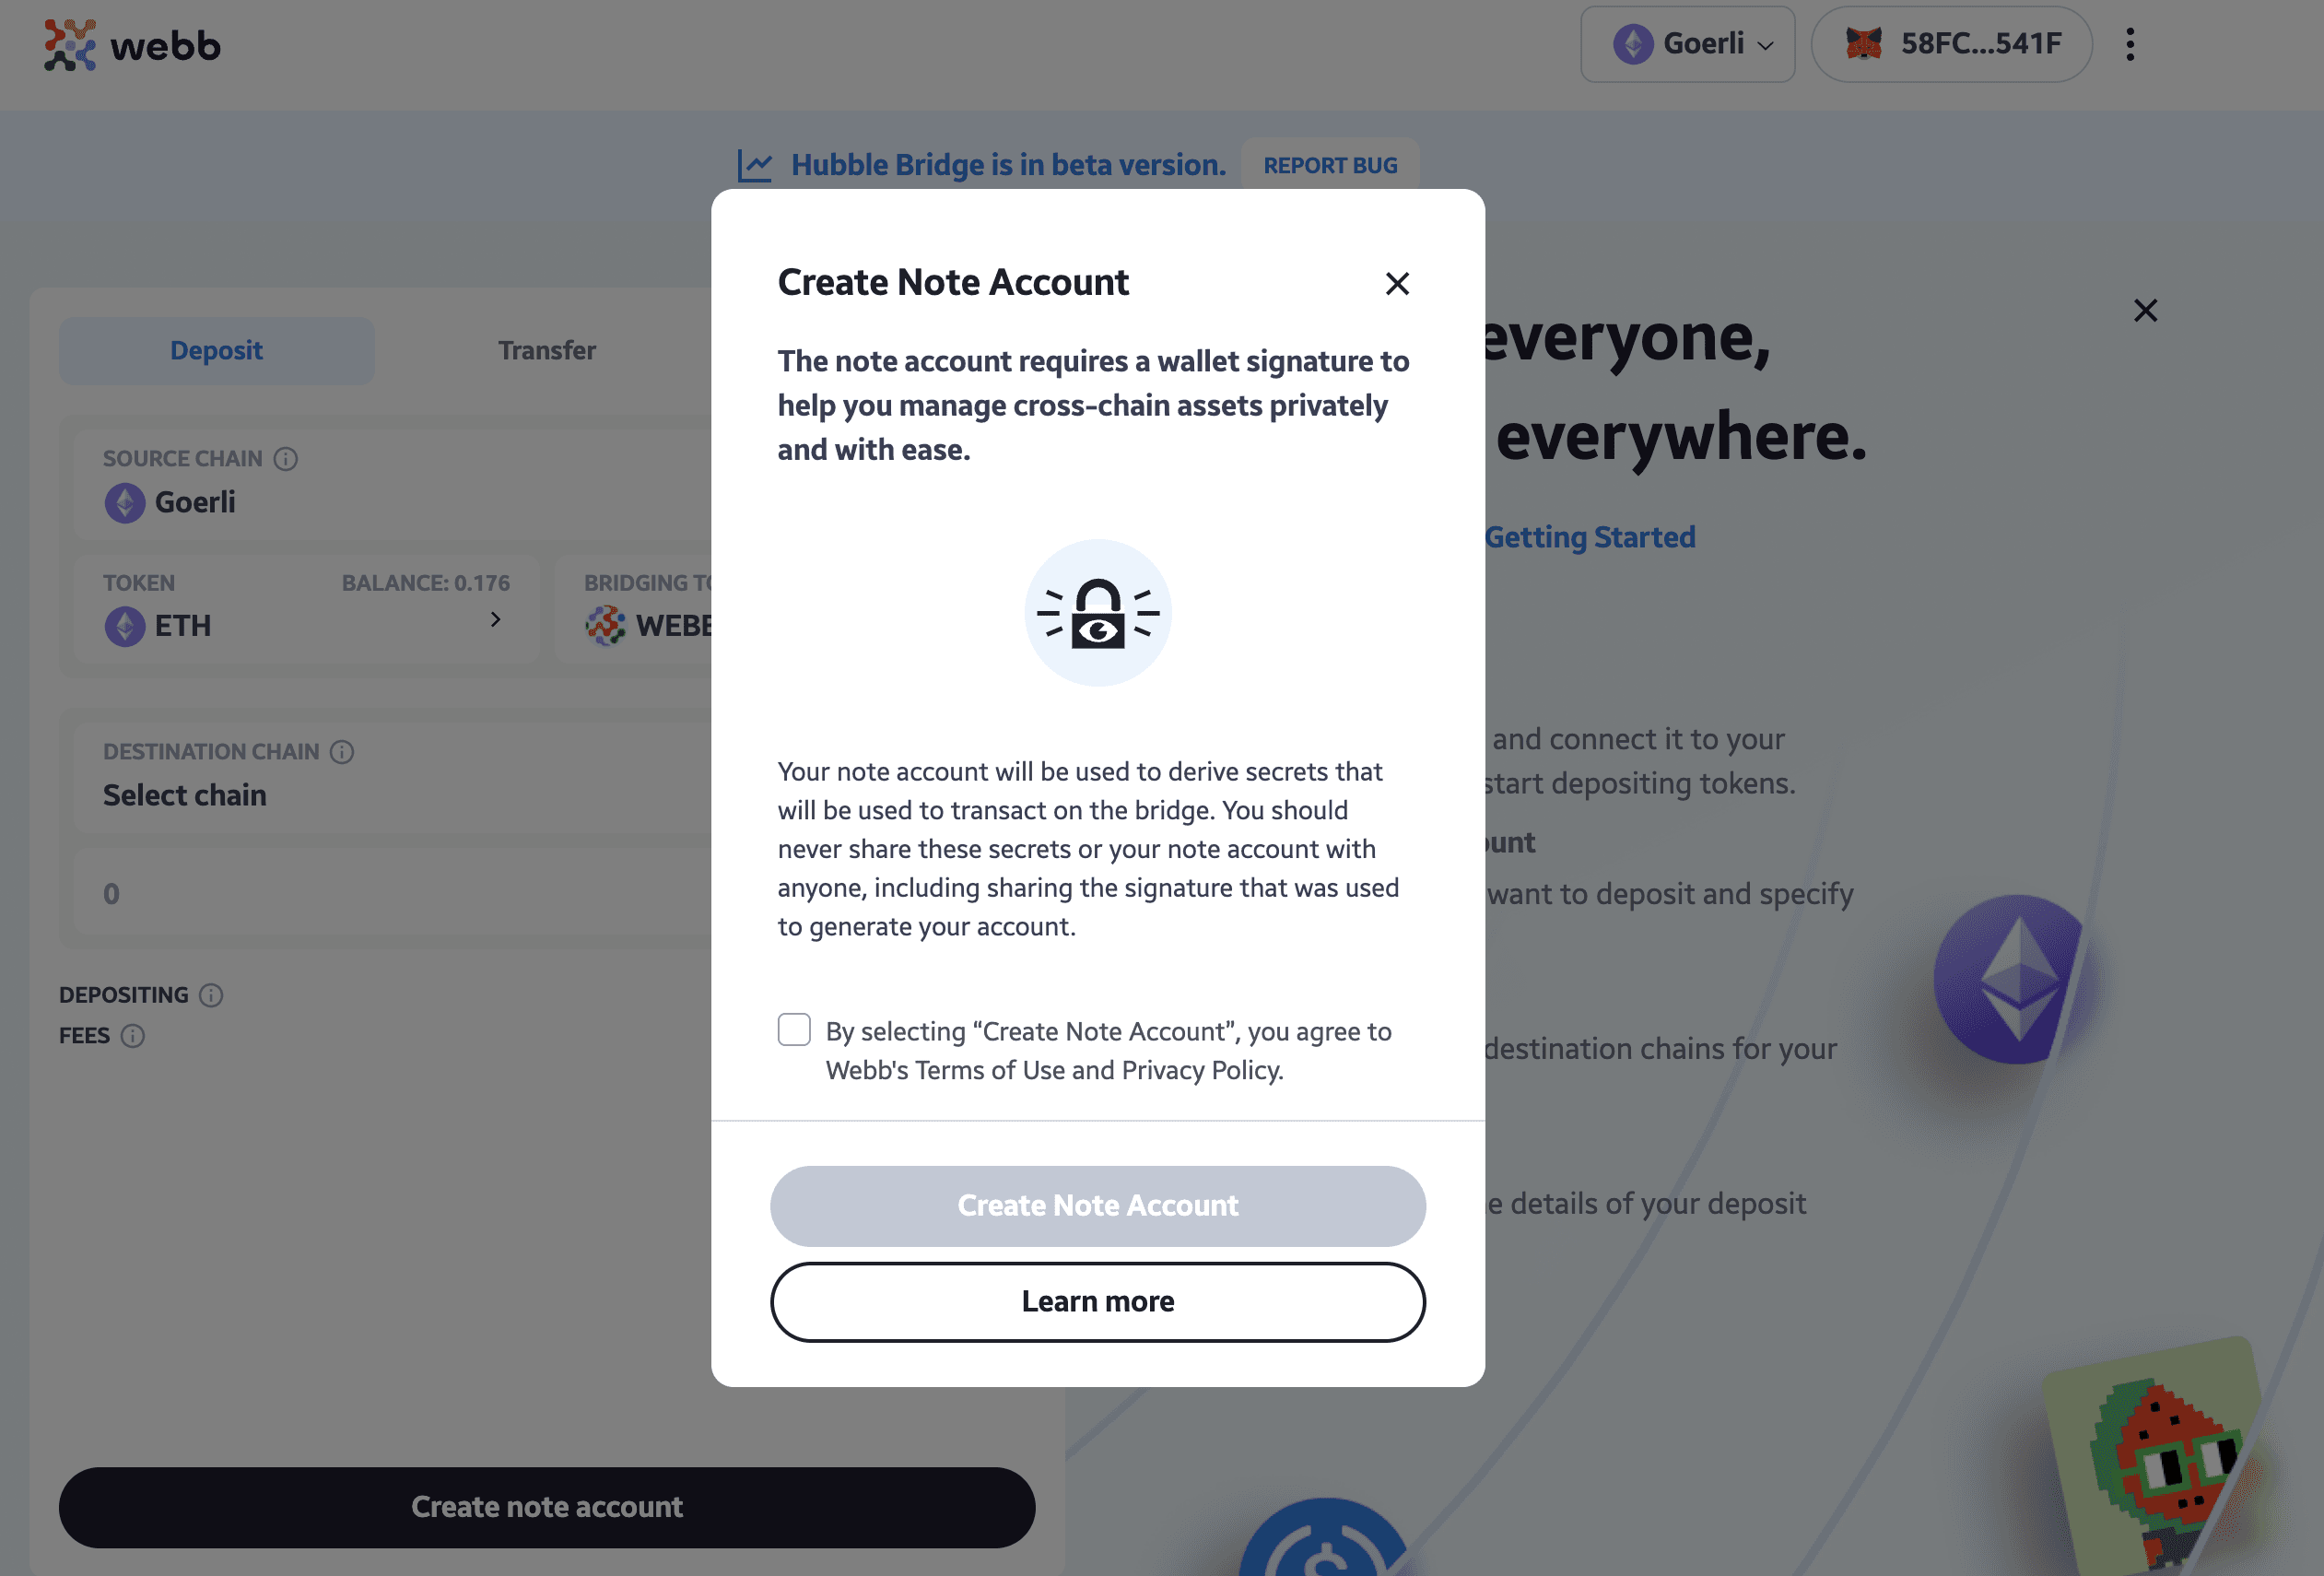This screenshot has height=1576, width=2324.
Task: Click the Goerli network icon
Action: click(1633, 42)
